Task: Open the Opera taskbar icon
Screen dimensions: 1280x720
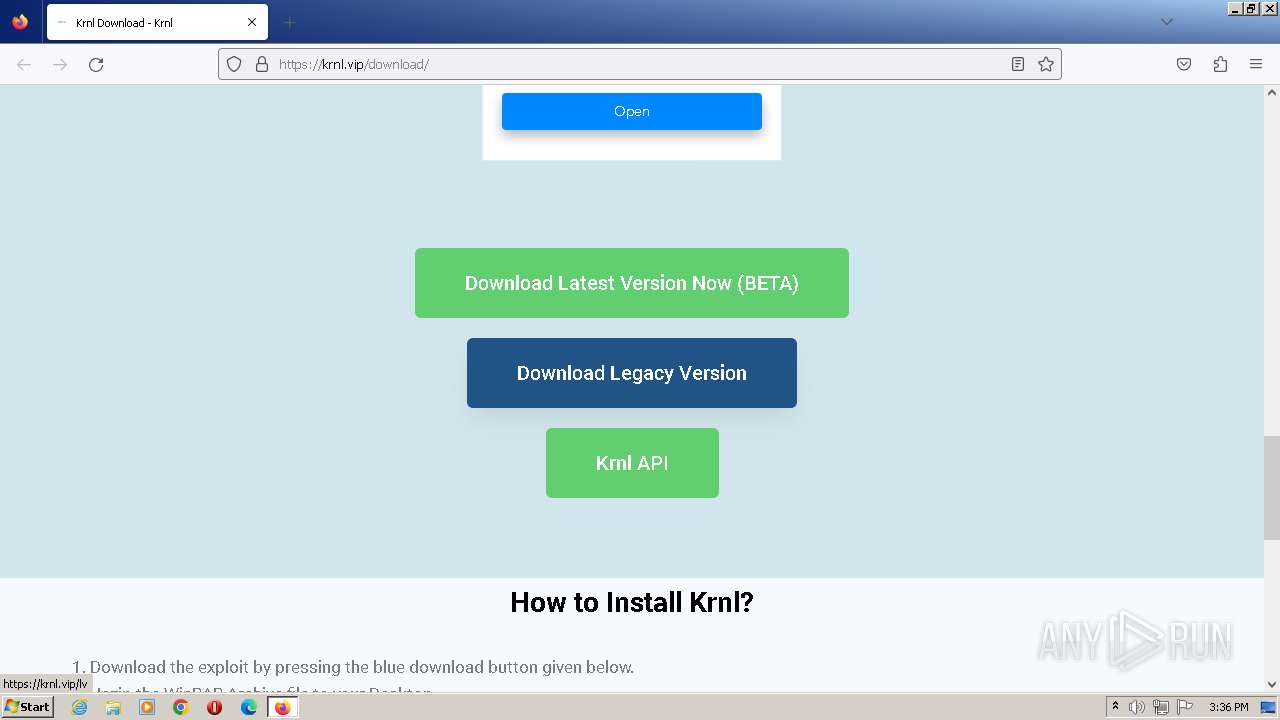Action: [x=214, y=707]
